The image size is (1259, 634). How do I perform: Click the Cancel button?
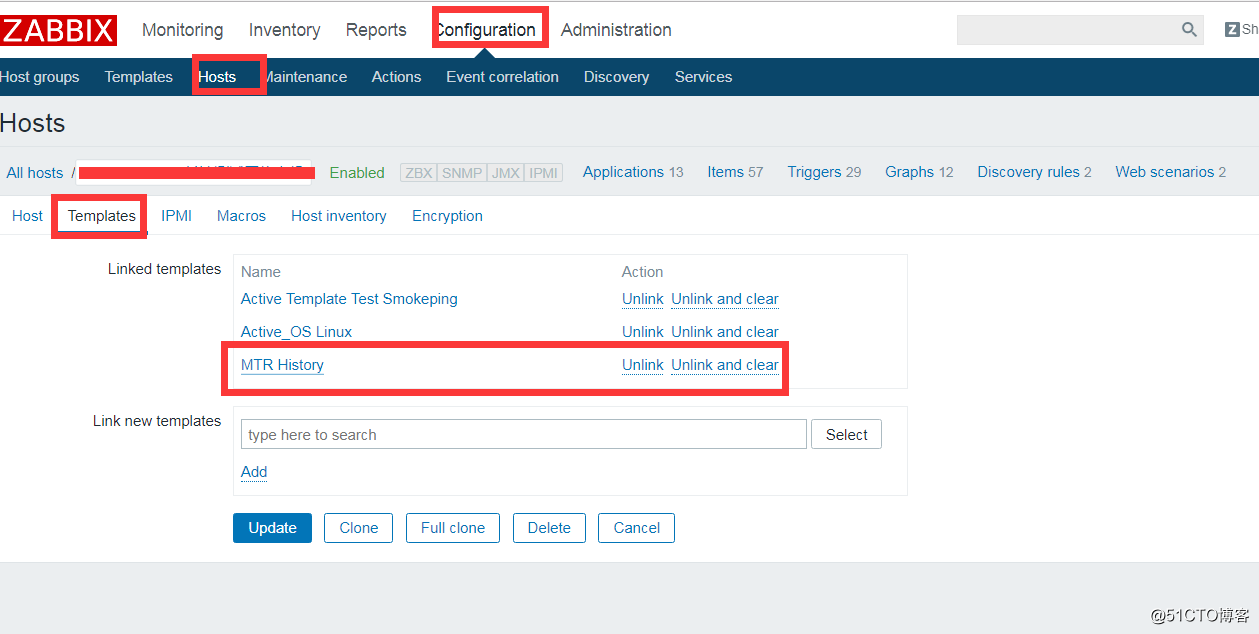636,528
